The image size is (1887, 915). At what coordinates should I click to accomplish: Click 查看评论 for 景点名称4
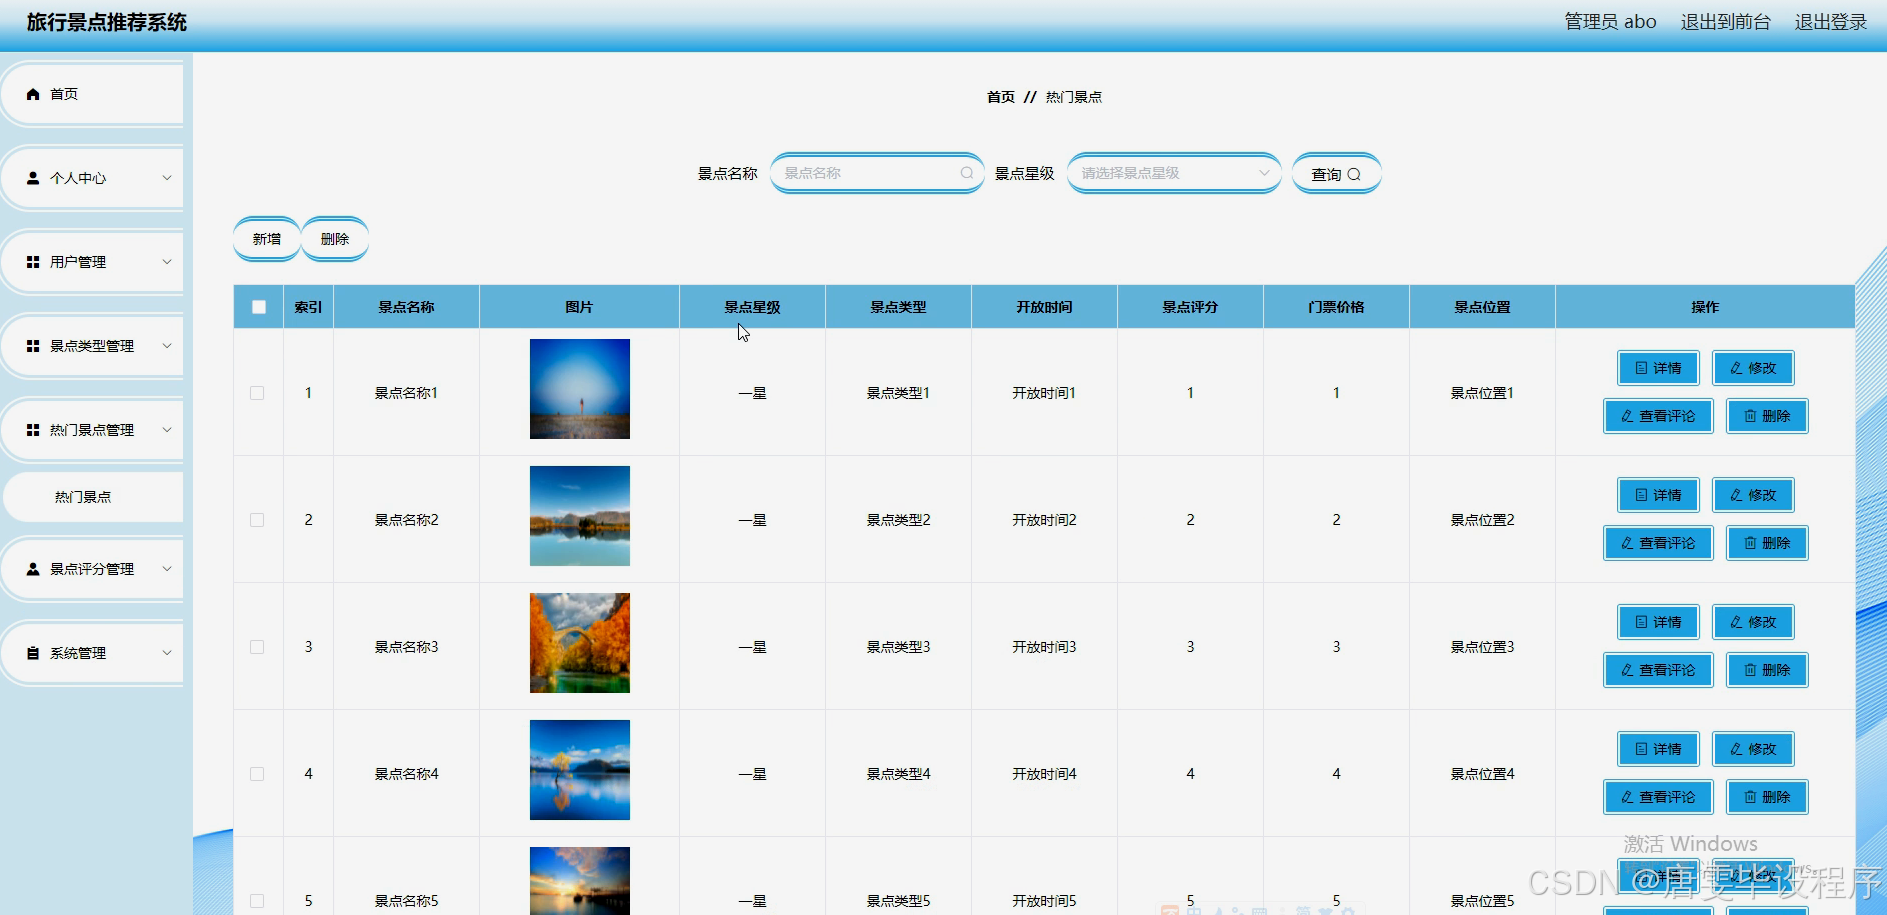coord(1658,797)
